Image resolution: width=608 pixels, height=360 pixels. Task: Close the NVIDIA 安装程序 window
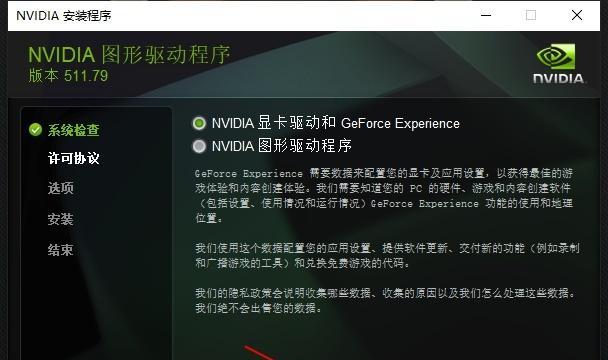click(x=577, y=16)
